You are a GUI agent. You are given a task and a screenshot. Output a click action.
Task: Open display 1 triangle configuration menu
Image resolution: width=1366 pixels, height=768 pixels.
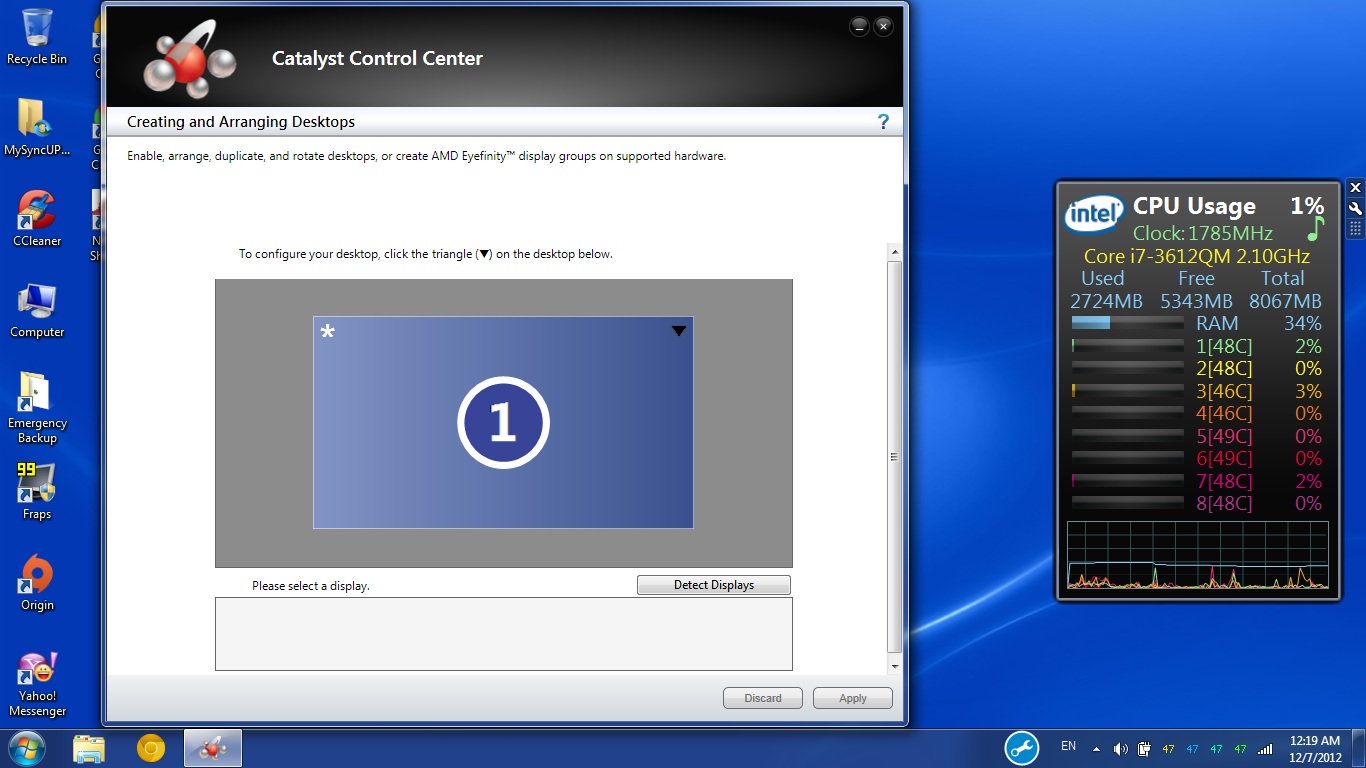click(679, 331)
